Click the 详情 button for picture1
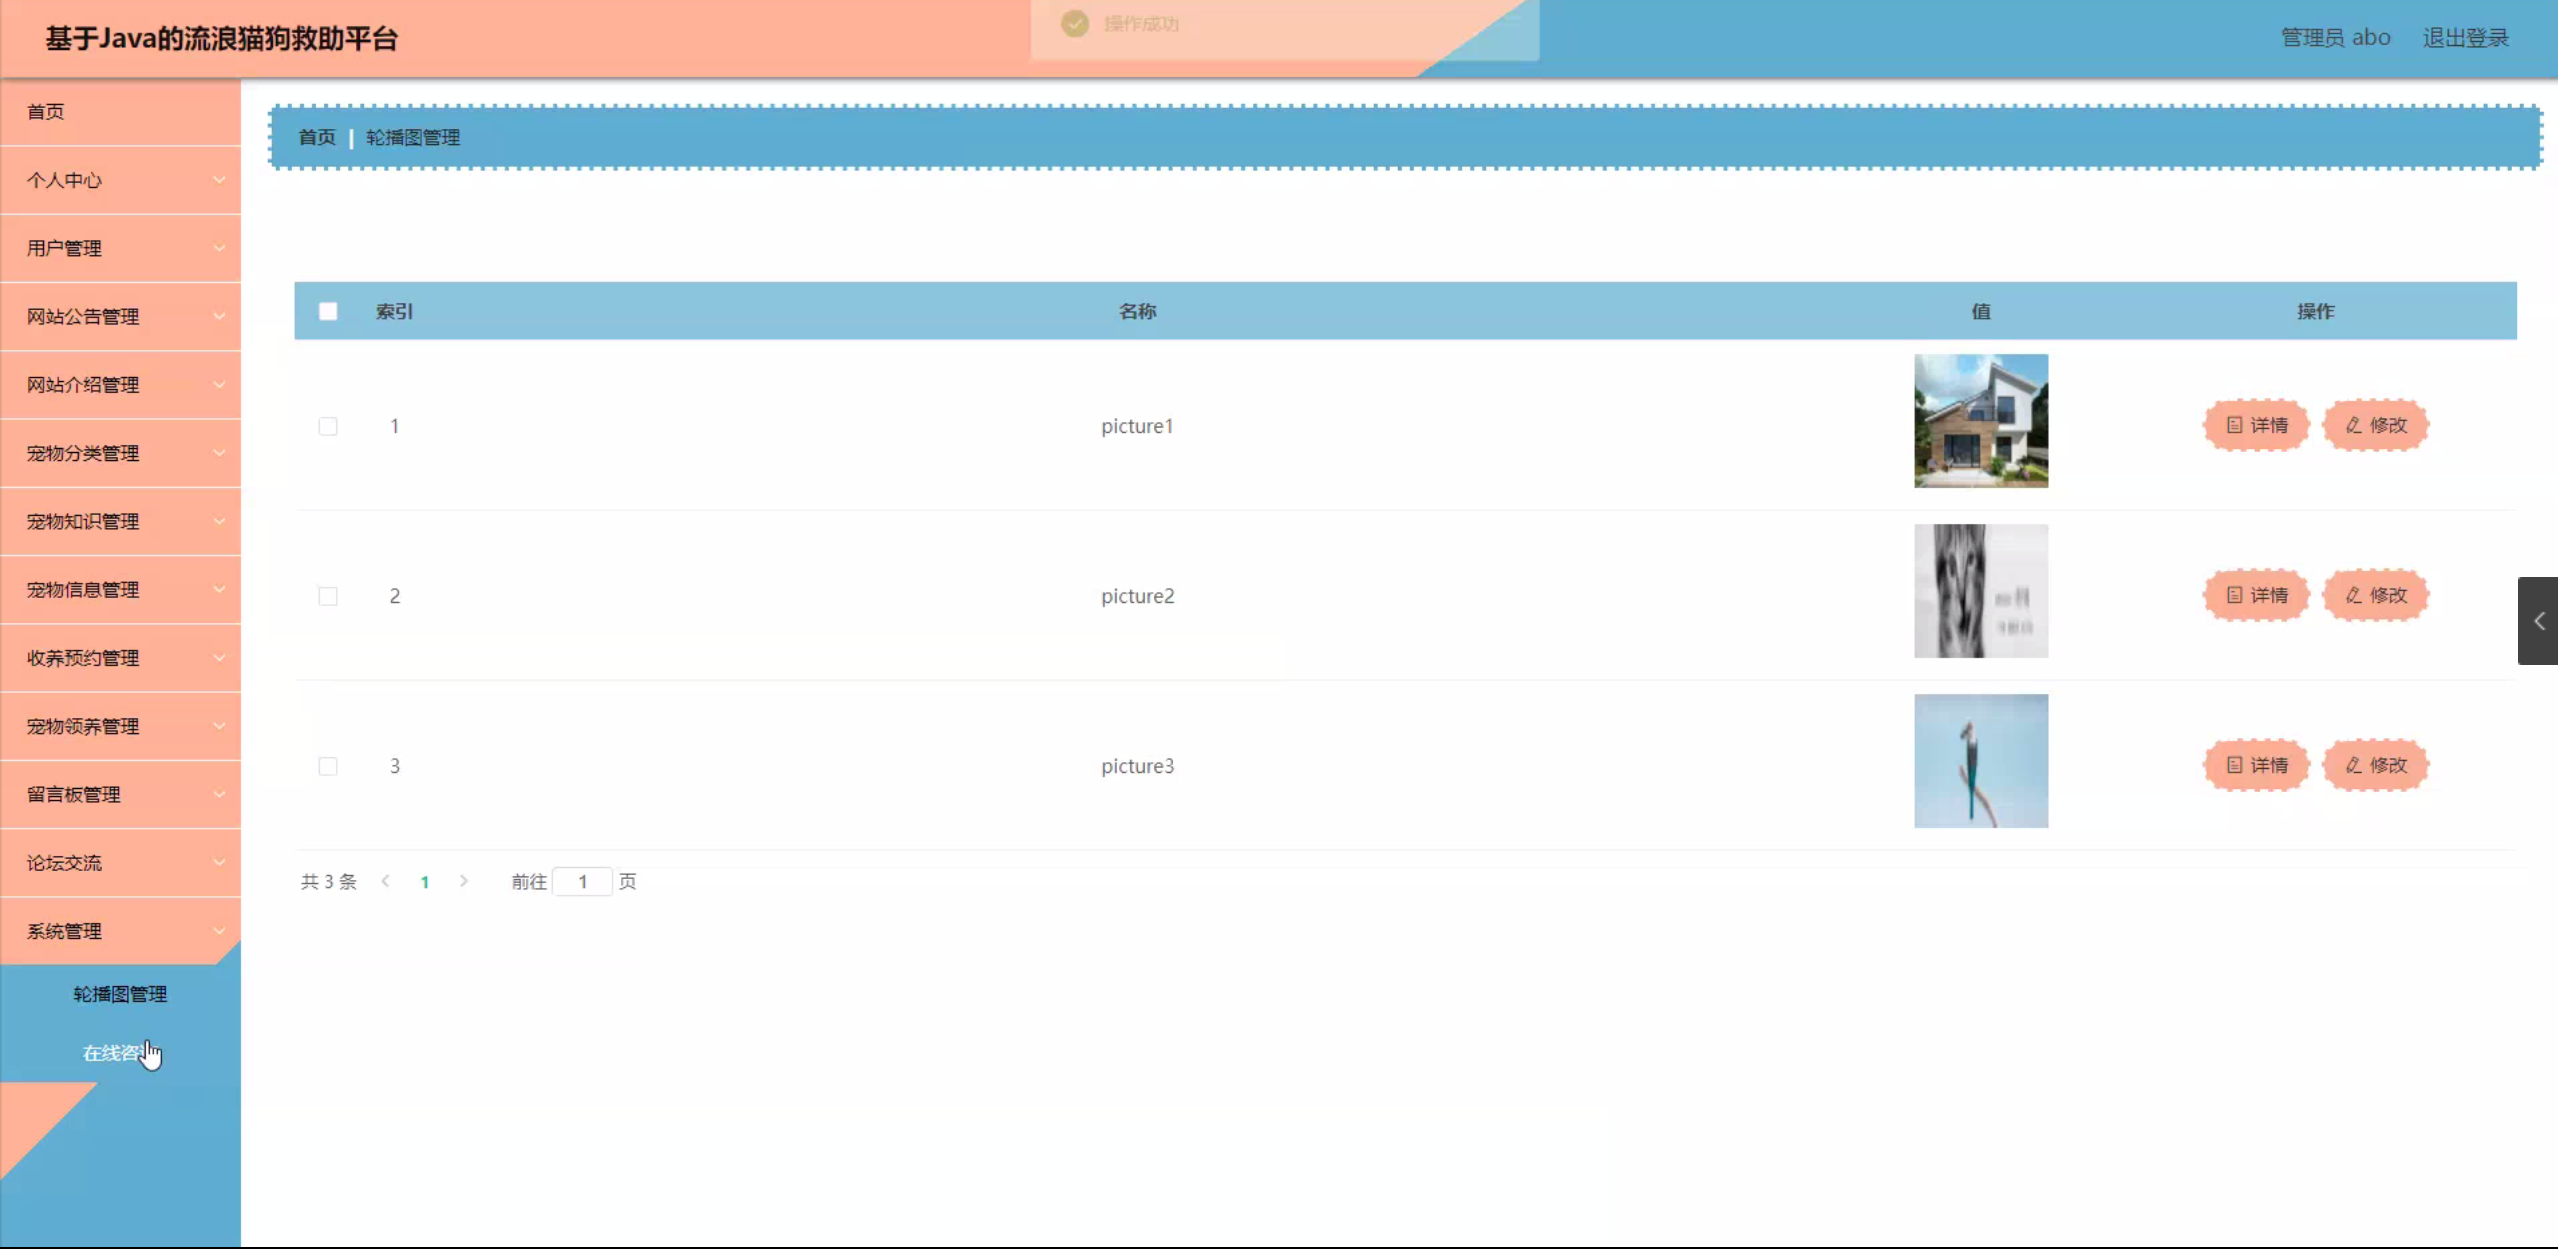2558x1249 pixels. [2256, 425]
